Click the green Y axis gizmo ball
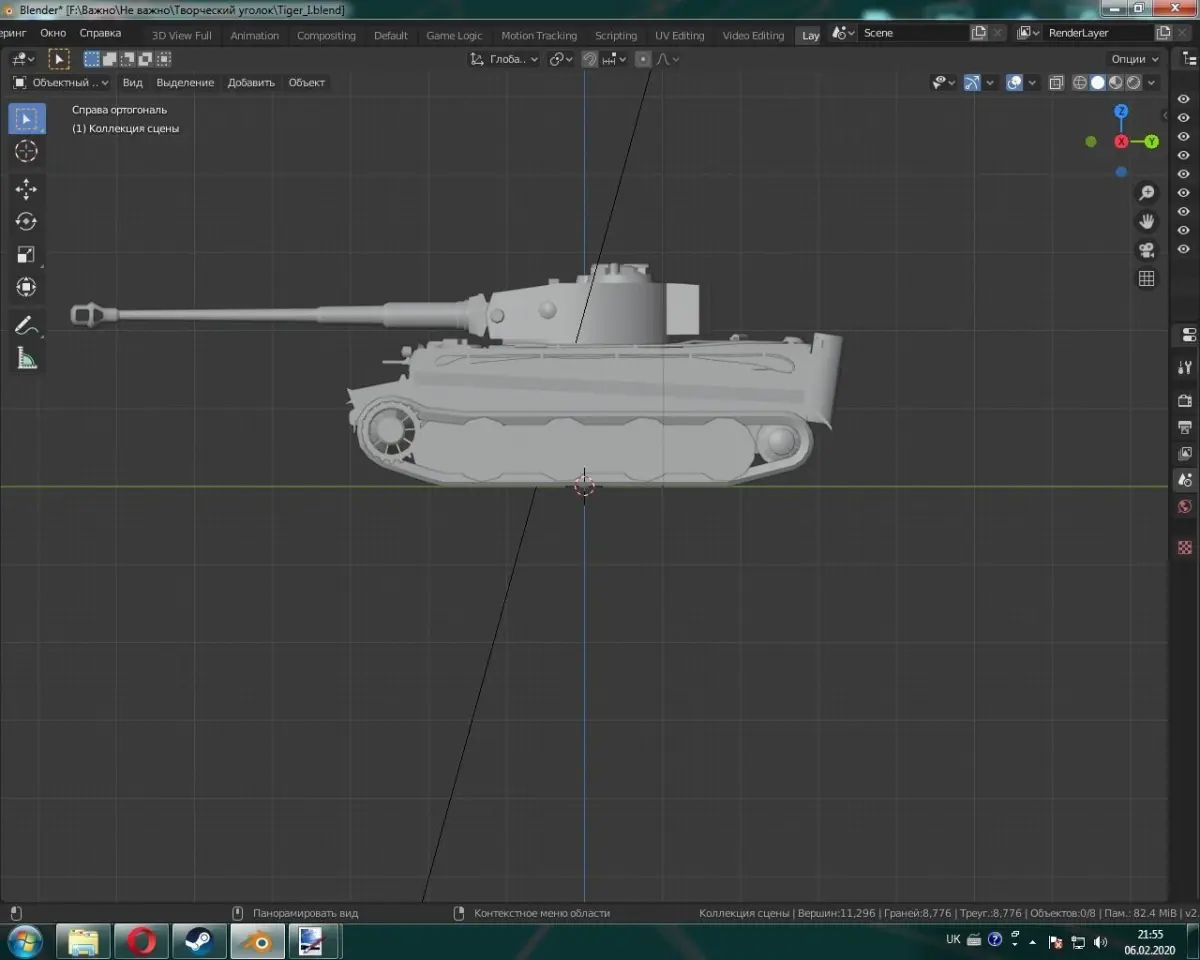 (1152, 142)
